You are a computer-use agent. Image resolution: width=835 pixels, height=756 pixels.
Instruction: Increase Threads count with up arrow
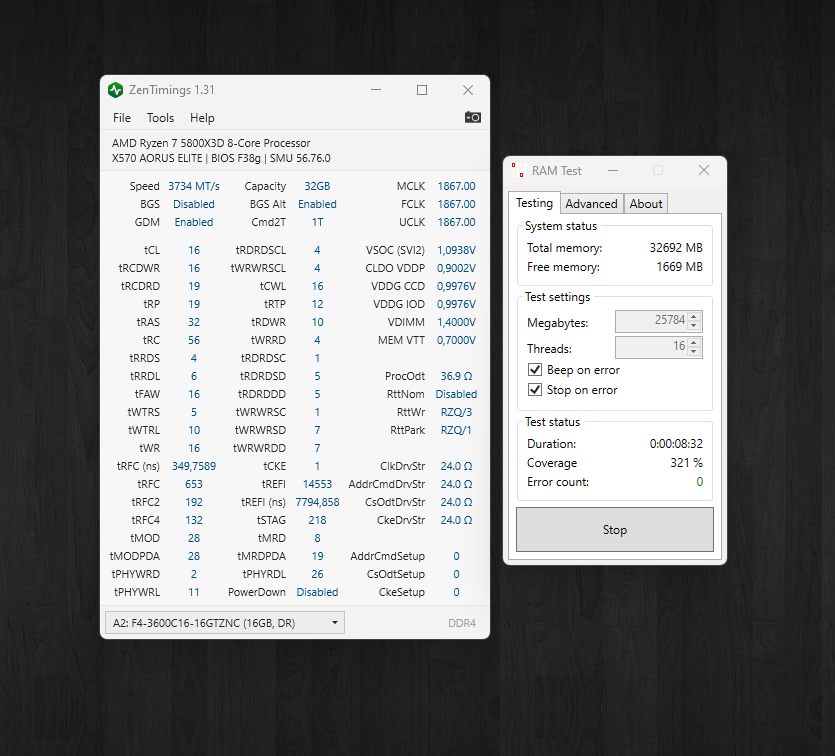(x=693, y=342)
